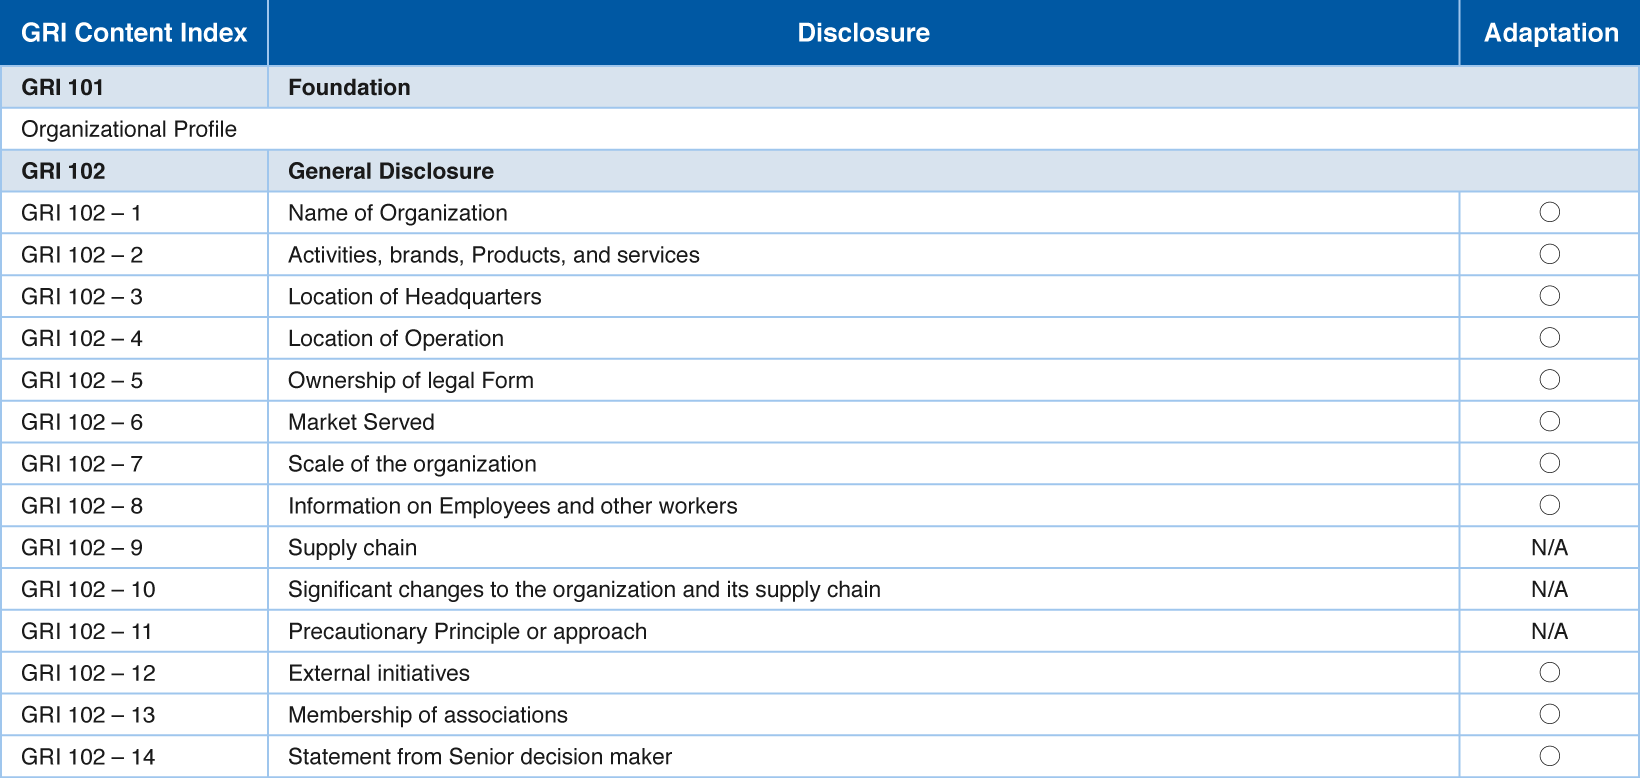Image resolution: width=1640 pixels, height=778 pixels.
Task: Click the circle for Scale of the organization
Action: tap(1550, 463)
